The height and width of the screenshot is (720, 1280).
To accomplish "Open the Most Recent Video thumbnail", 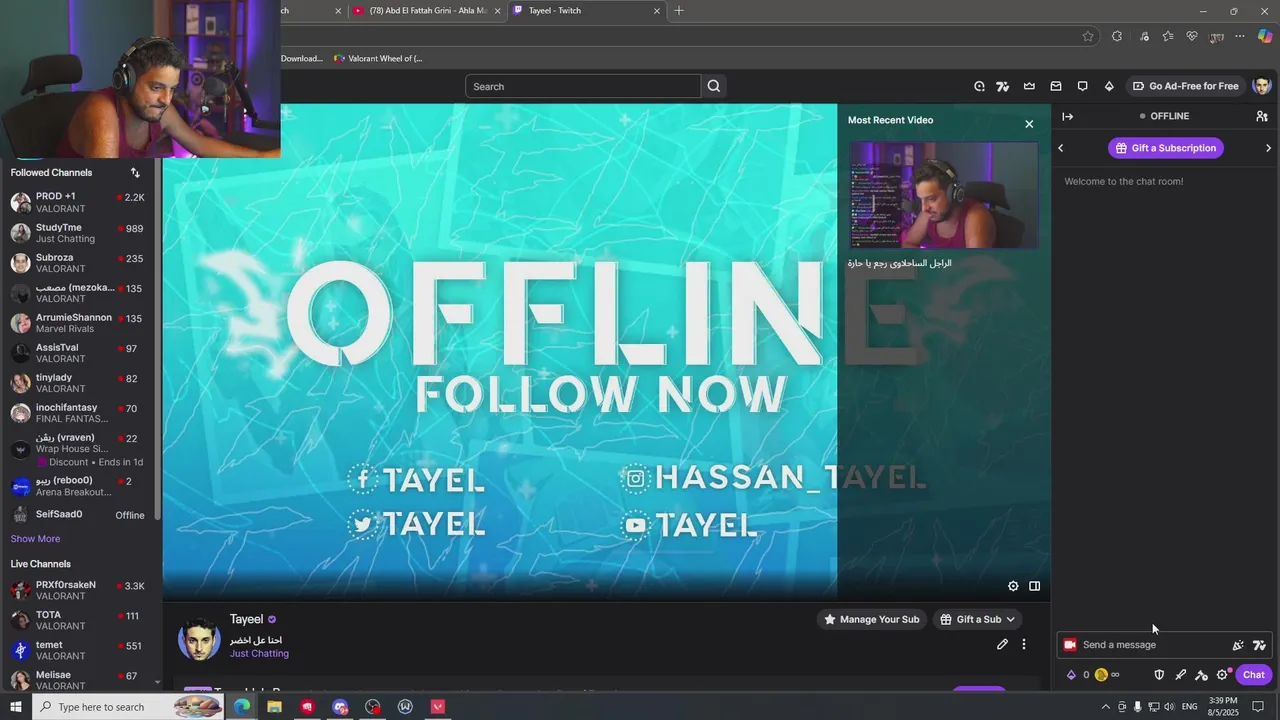I will pos(944,195).
